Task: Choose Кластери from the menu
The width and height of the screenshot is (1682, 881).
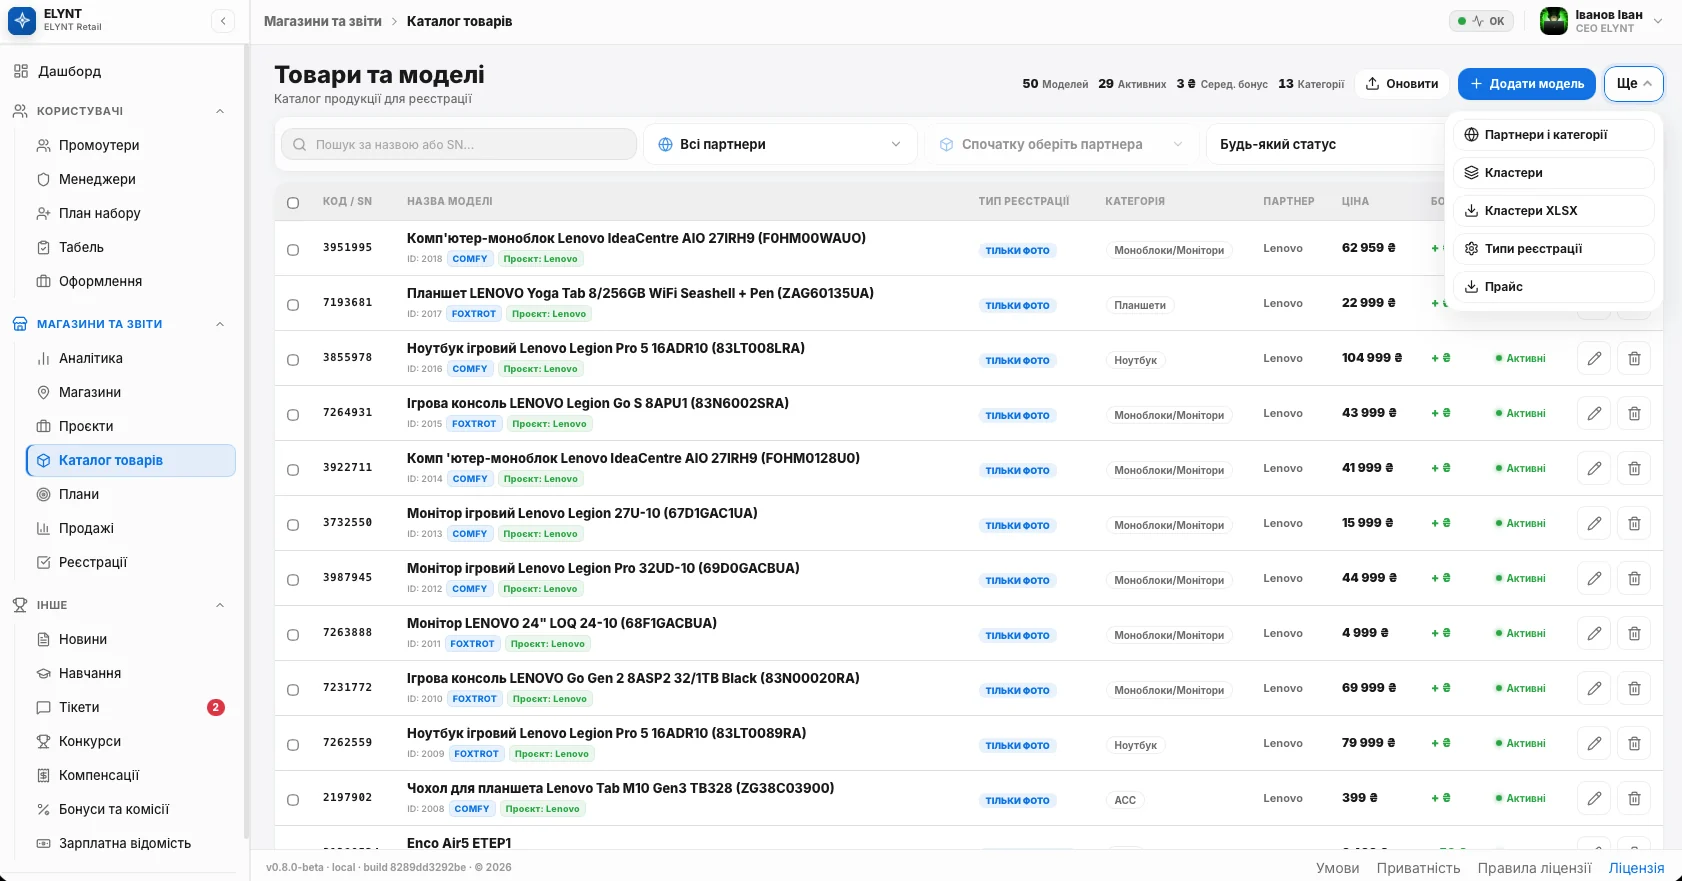Action: (1553, 173)
